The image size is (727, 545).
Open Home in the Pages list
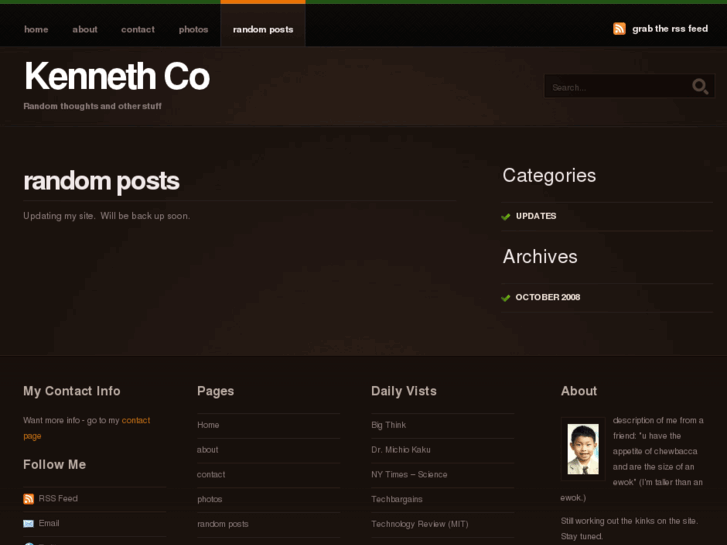(208, 425)
